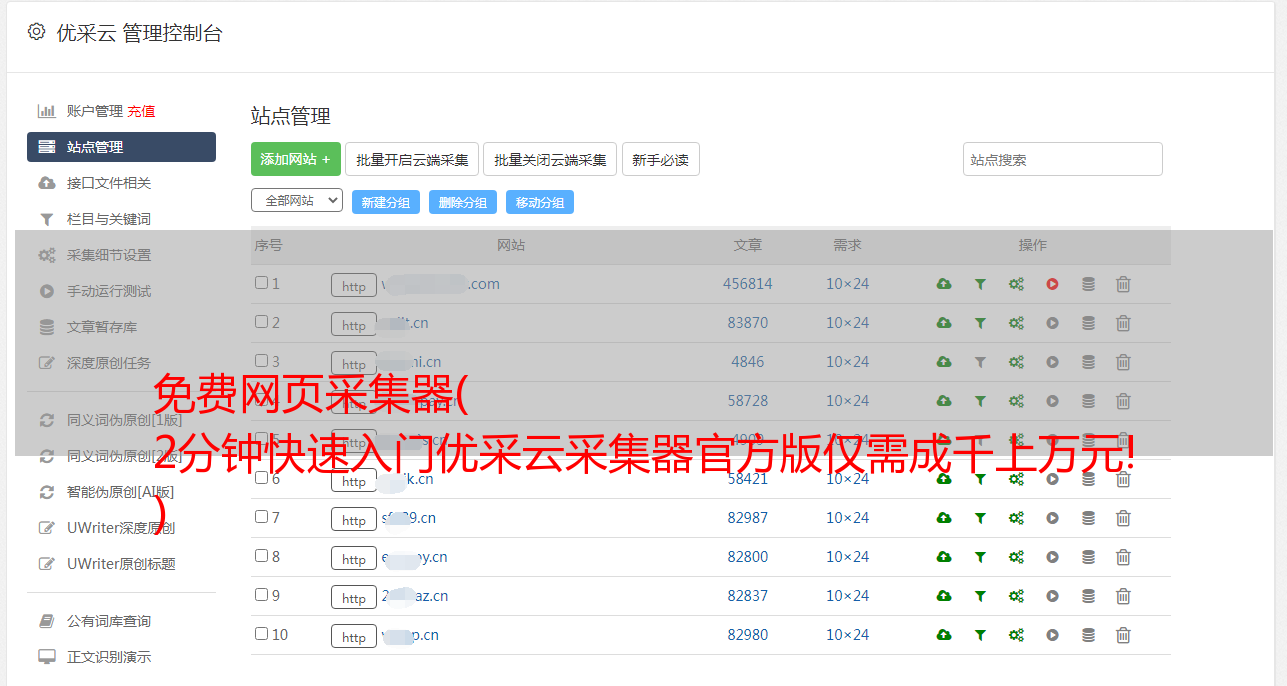Click the filter icon in row 83870
The image size is (1287, 686).
(980, 323)
